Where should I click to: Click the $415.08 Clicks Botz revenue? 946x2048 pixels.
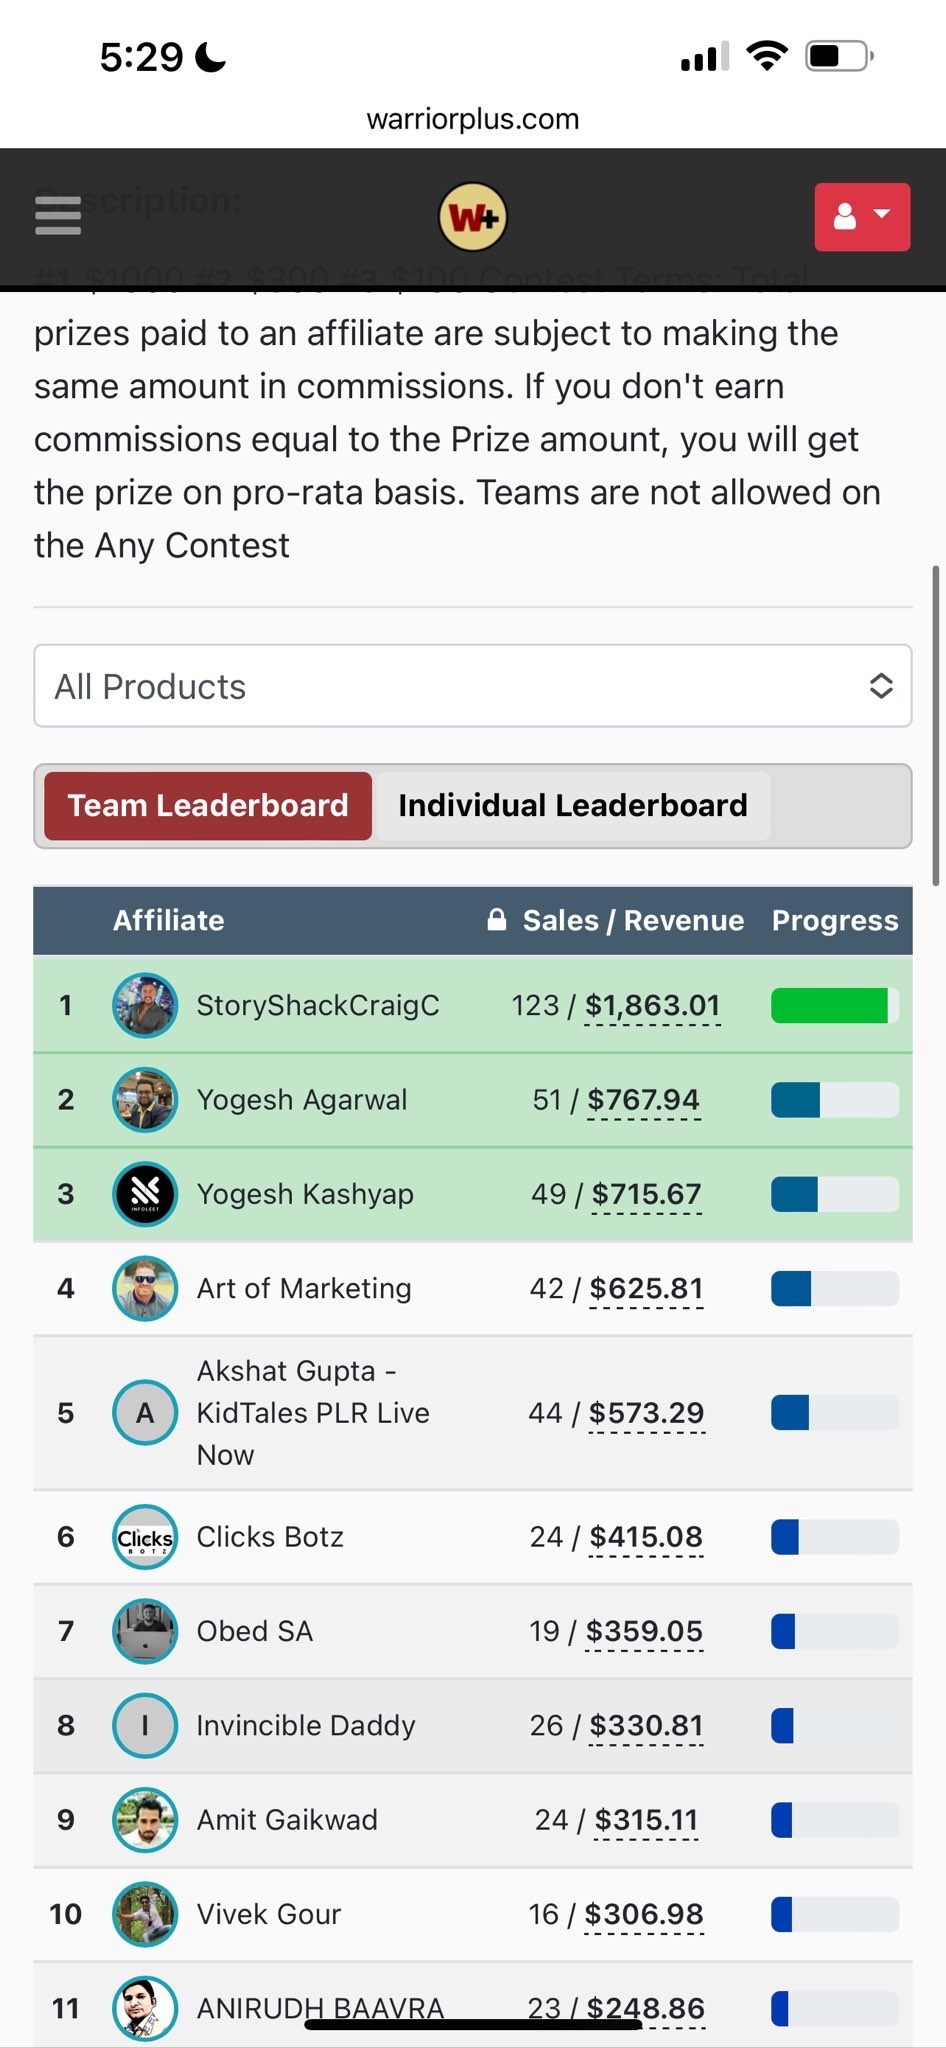[646, 1537]
